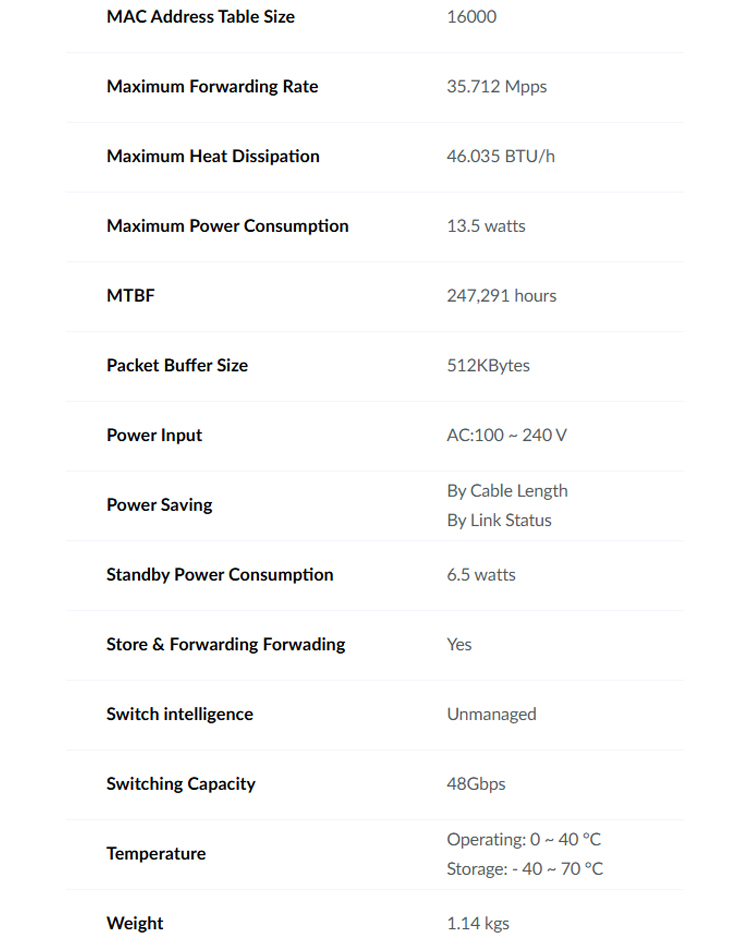Click the 46.035 BTU/h value
The width and height of the screenshot is (750, 950).
pyautogui.click(x=500, y=156)
